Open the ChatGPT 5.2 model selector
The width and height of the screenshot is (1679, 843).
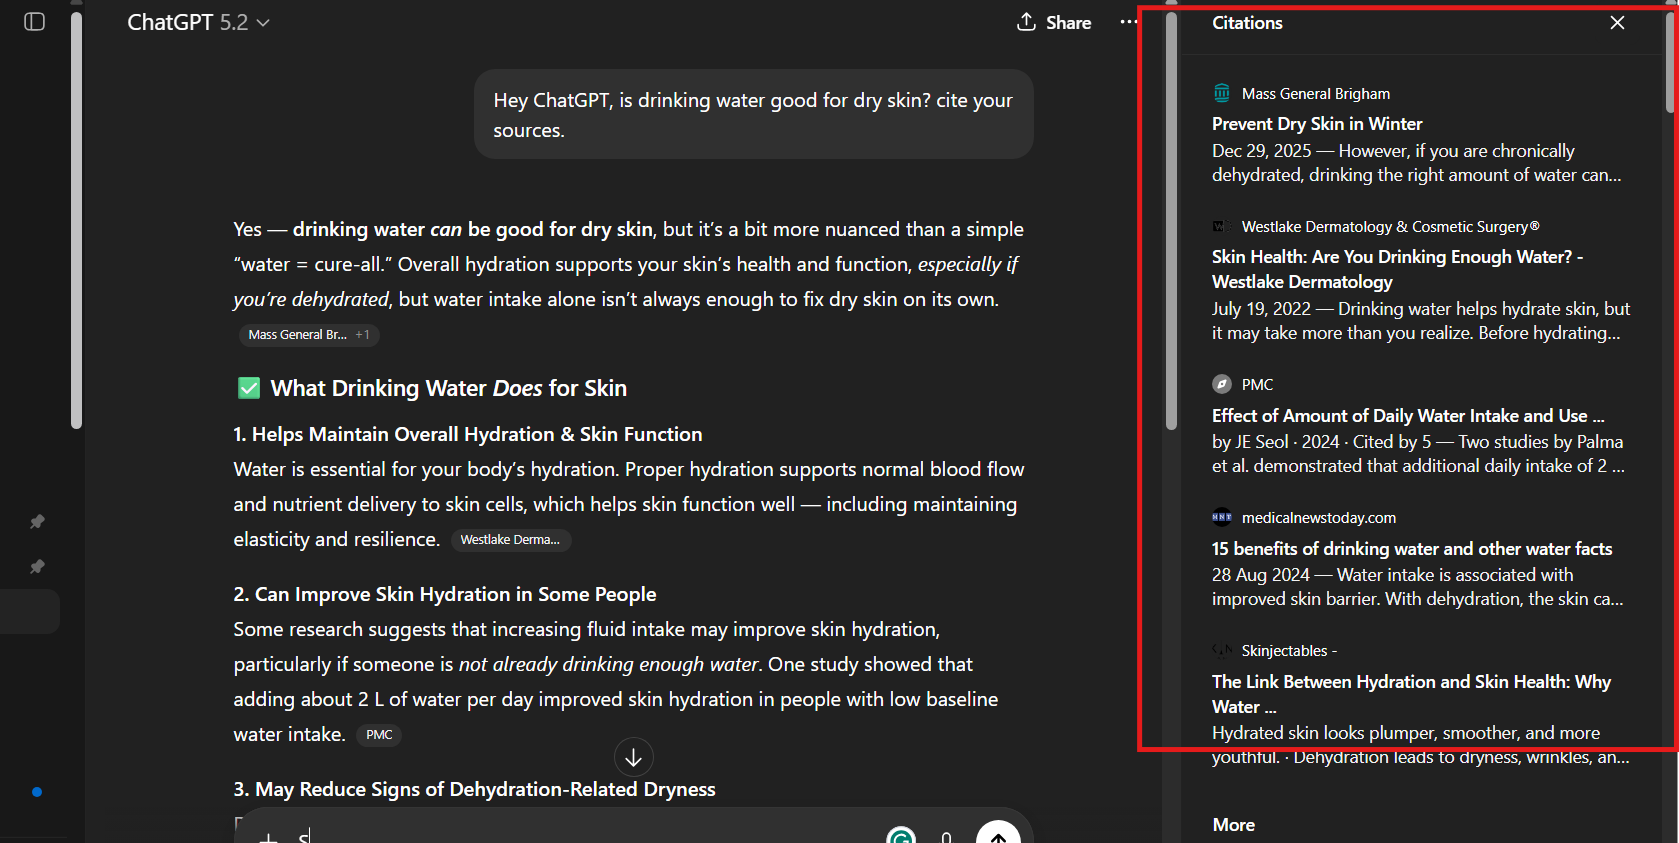click(198, 22)
